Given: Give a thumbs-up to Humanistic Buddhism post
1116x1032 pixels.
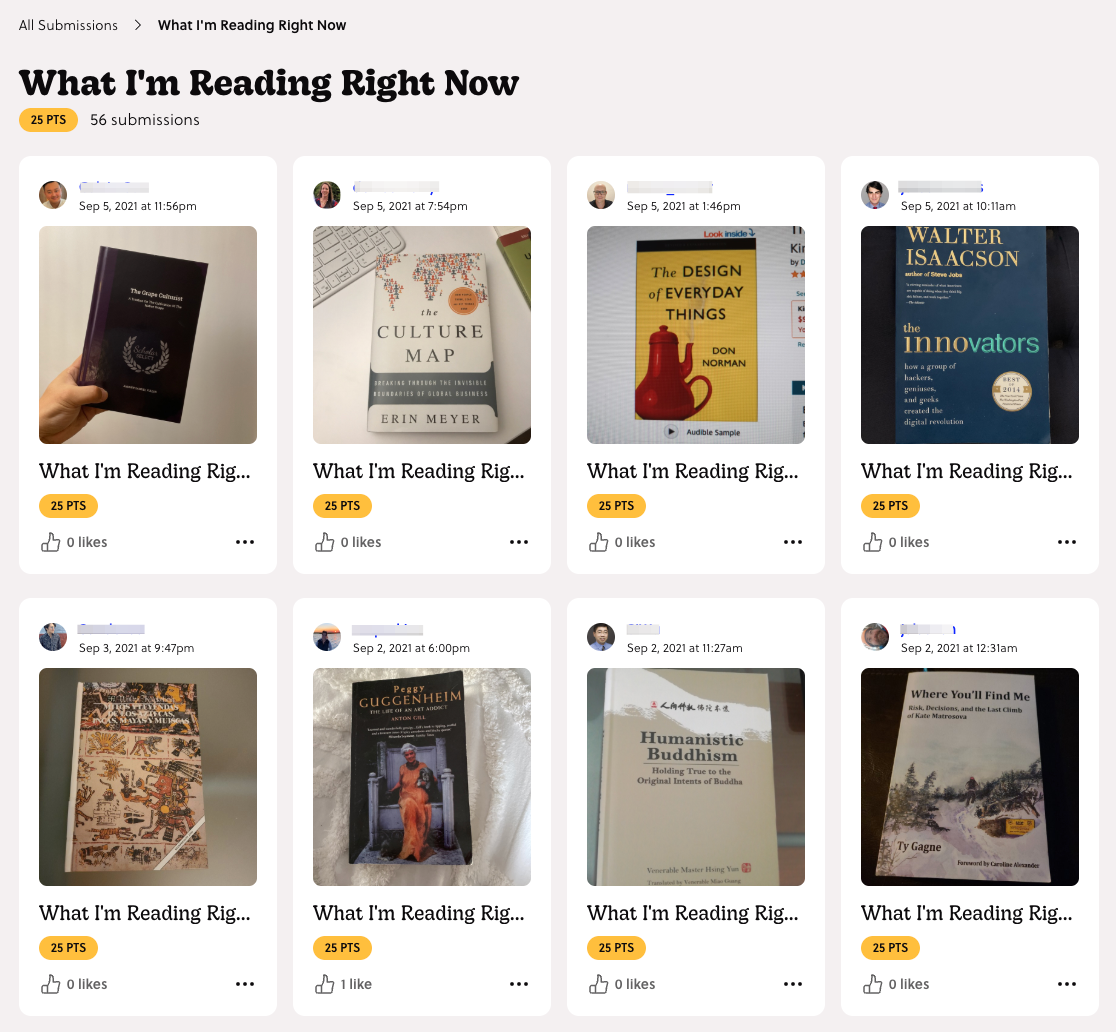Looking at the screenshot, I should click(x=599, y=984).
